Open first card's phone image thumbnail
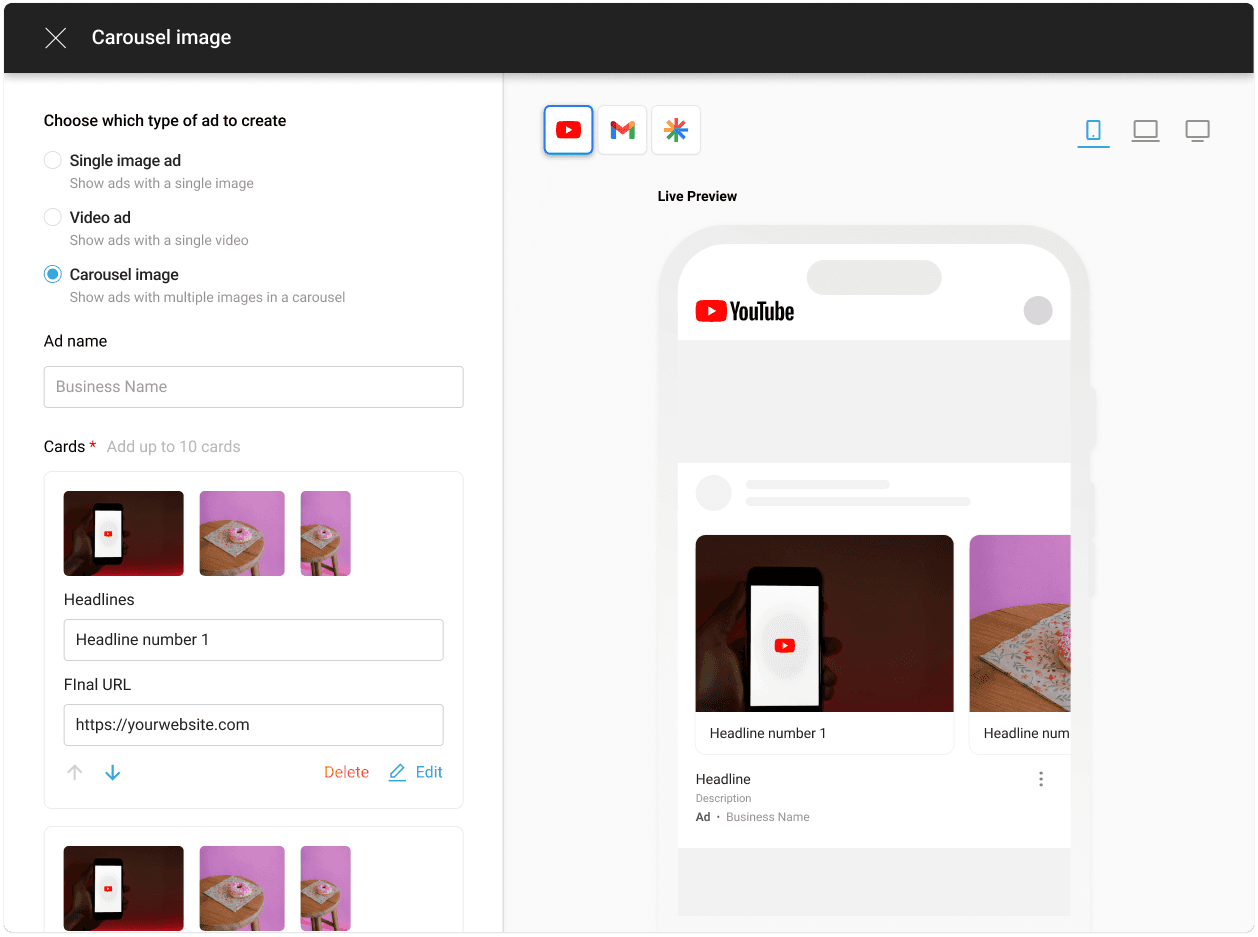The image size is (1258, 937). [x=124, y=533]
